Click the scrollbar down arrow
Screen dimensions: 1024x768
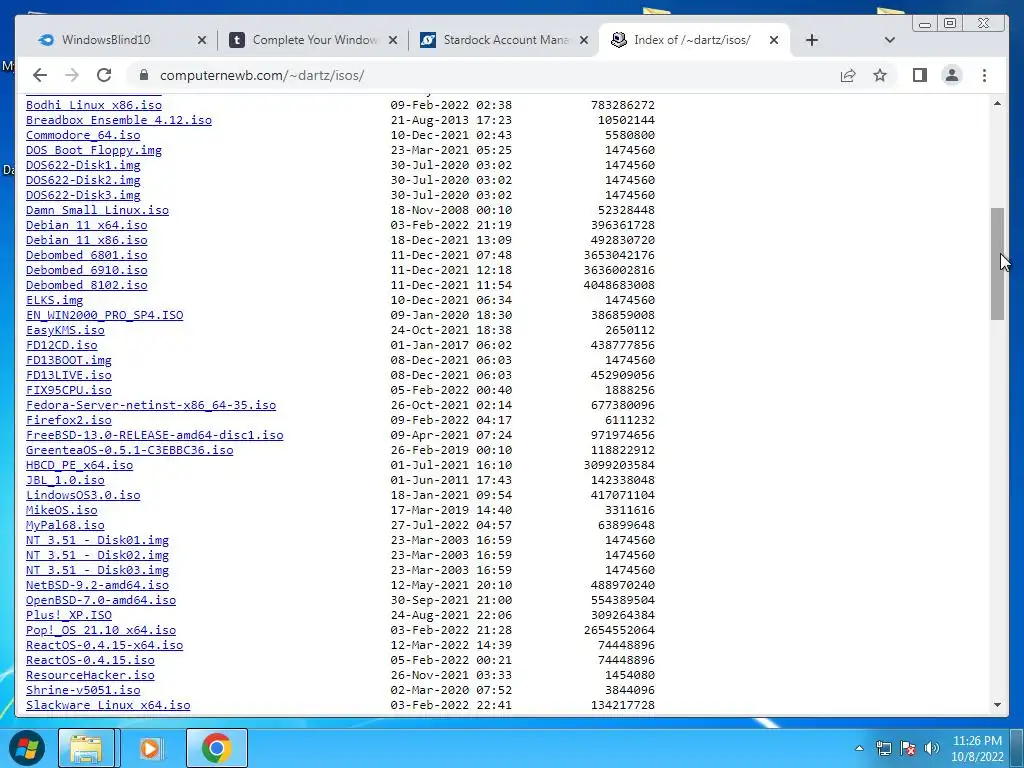click(x=997, y=705)
